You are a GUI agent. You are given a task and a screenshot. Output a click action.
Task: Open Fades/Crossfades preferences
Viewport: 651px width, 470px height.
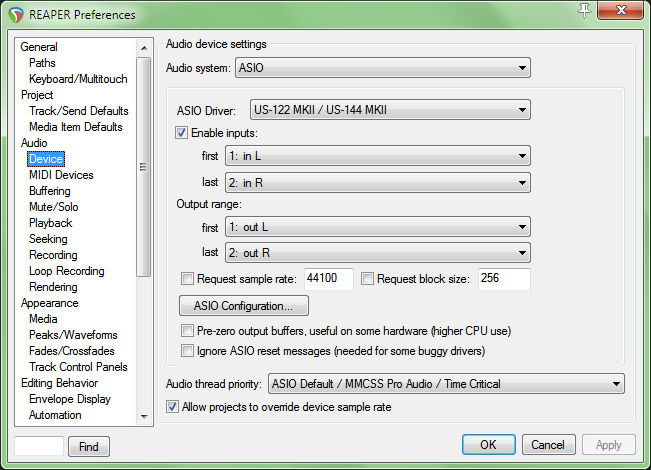click(71, 351)
